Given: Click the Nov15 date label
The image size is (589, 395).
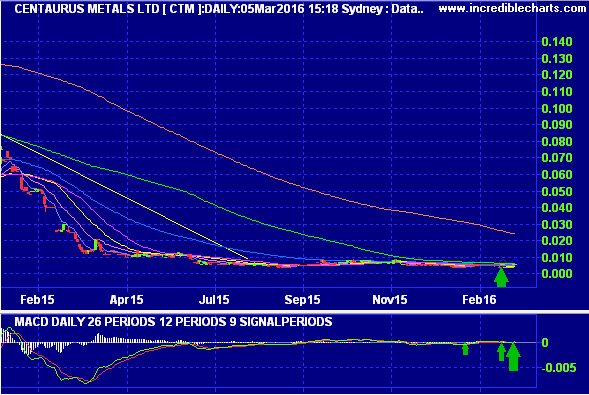Looking at the screenshot, I should coord(390,300).
